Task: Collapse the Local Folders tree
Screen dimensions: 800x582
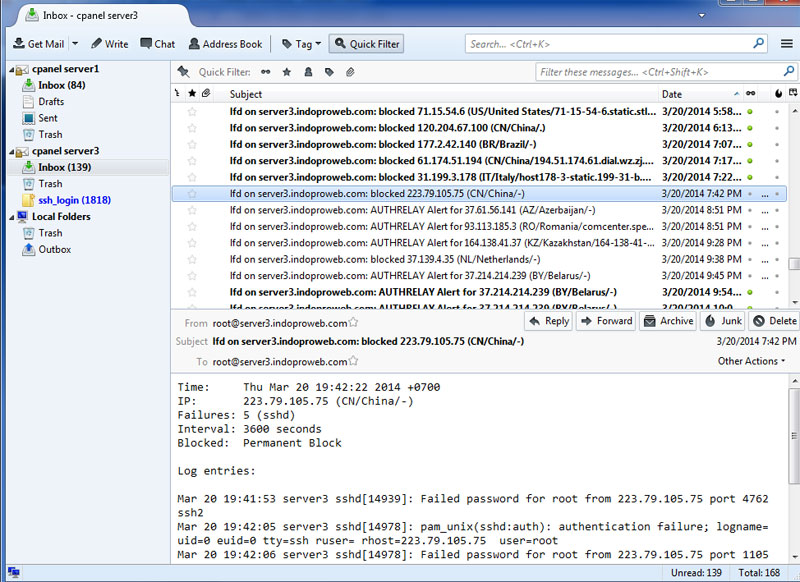Action: 11,217
